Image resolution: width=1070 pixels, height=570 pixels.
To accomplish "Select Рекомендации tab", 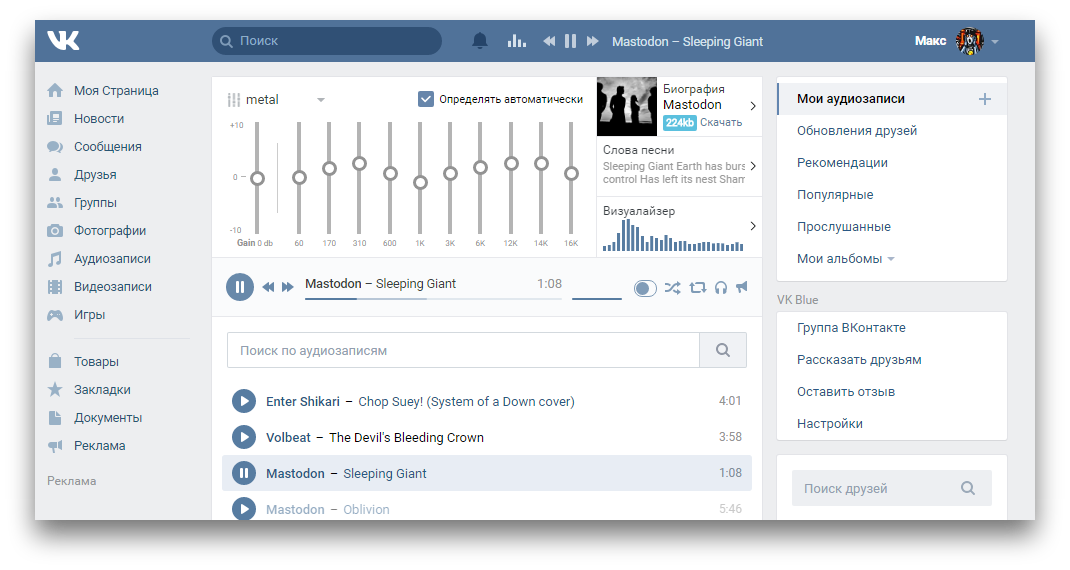I will pos(842,162).
